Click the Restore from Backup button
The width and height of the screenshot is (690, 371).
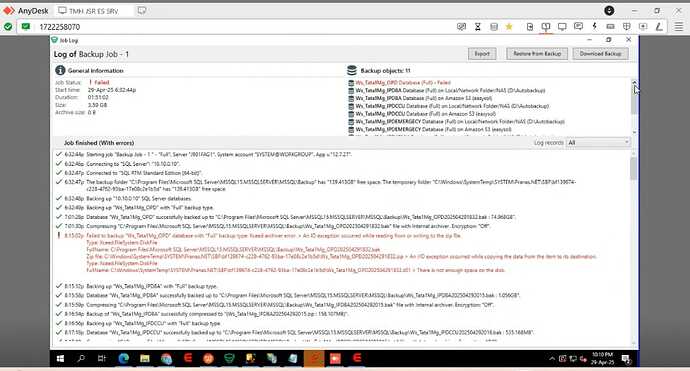pyautogui.click(x=537, y=54)
